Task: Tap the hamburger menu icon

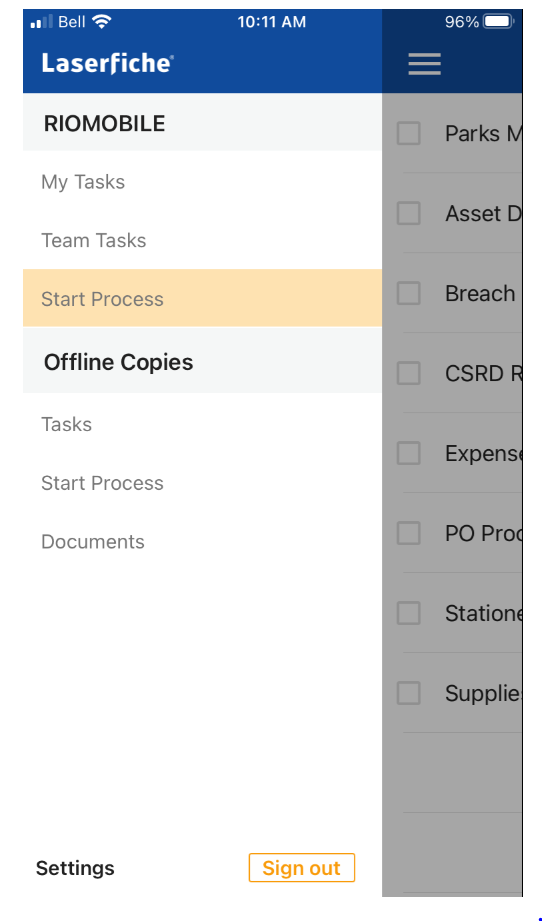Action: coord(425,63)
